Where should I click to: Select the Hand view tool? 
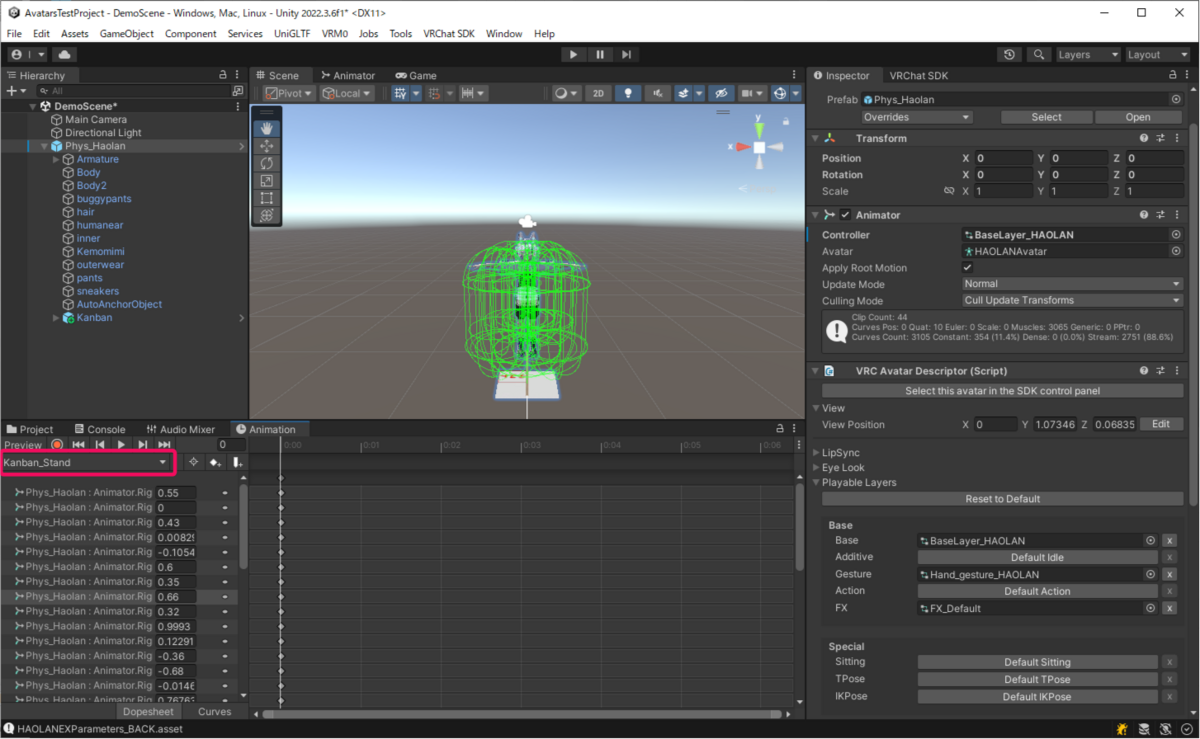[267, 128]
